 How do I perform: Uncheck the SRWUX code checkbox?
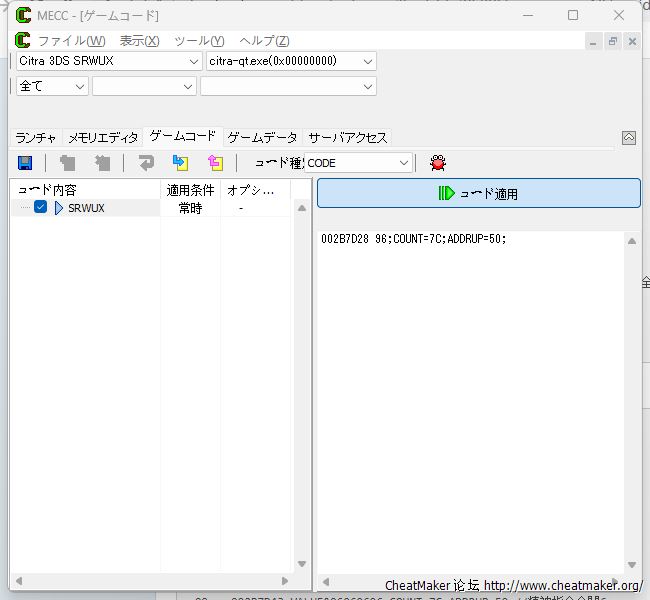[x=41, y=207]
